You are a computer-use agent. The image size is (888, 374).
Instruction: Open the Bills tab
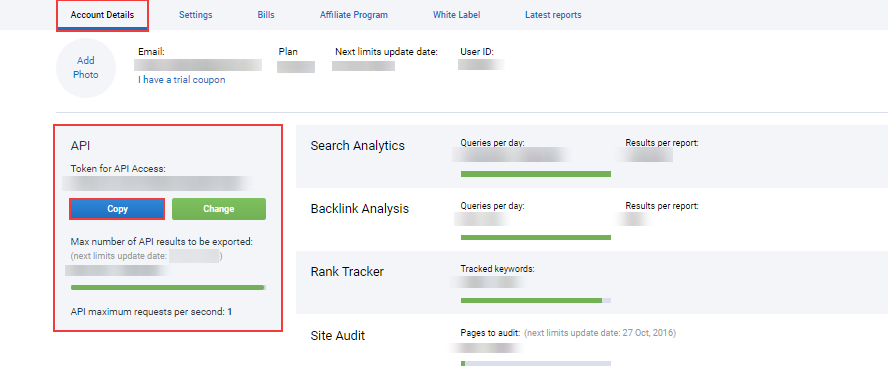[266, 15]
